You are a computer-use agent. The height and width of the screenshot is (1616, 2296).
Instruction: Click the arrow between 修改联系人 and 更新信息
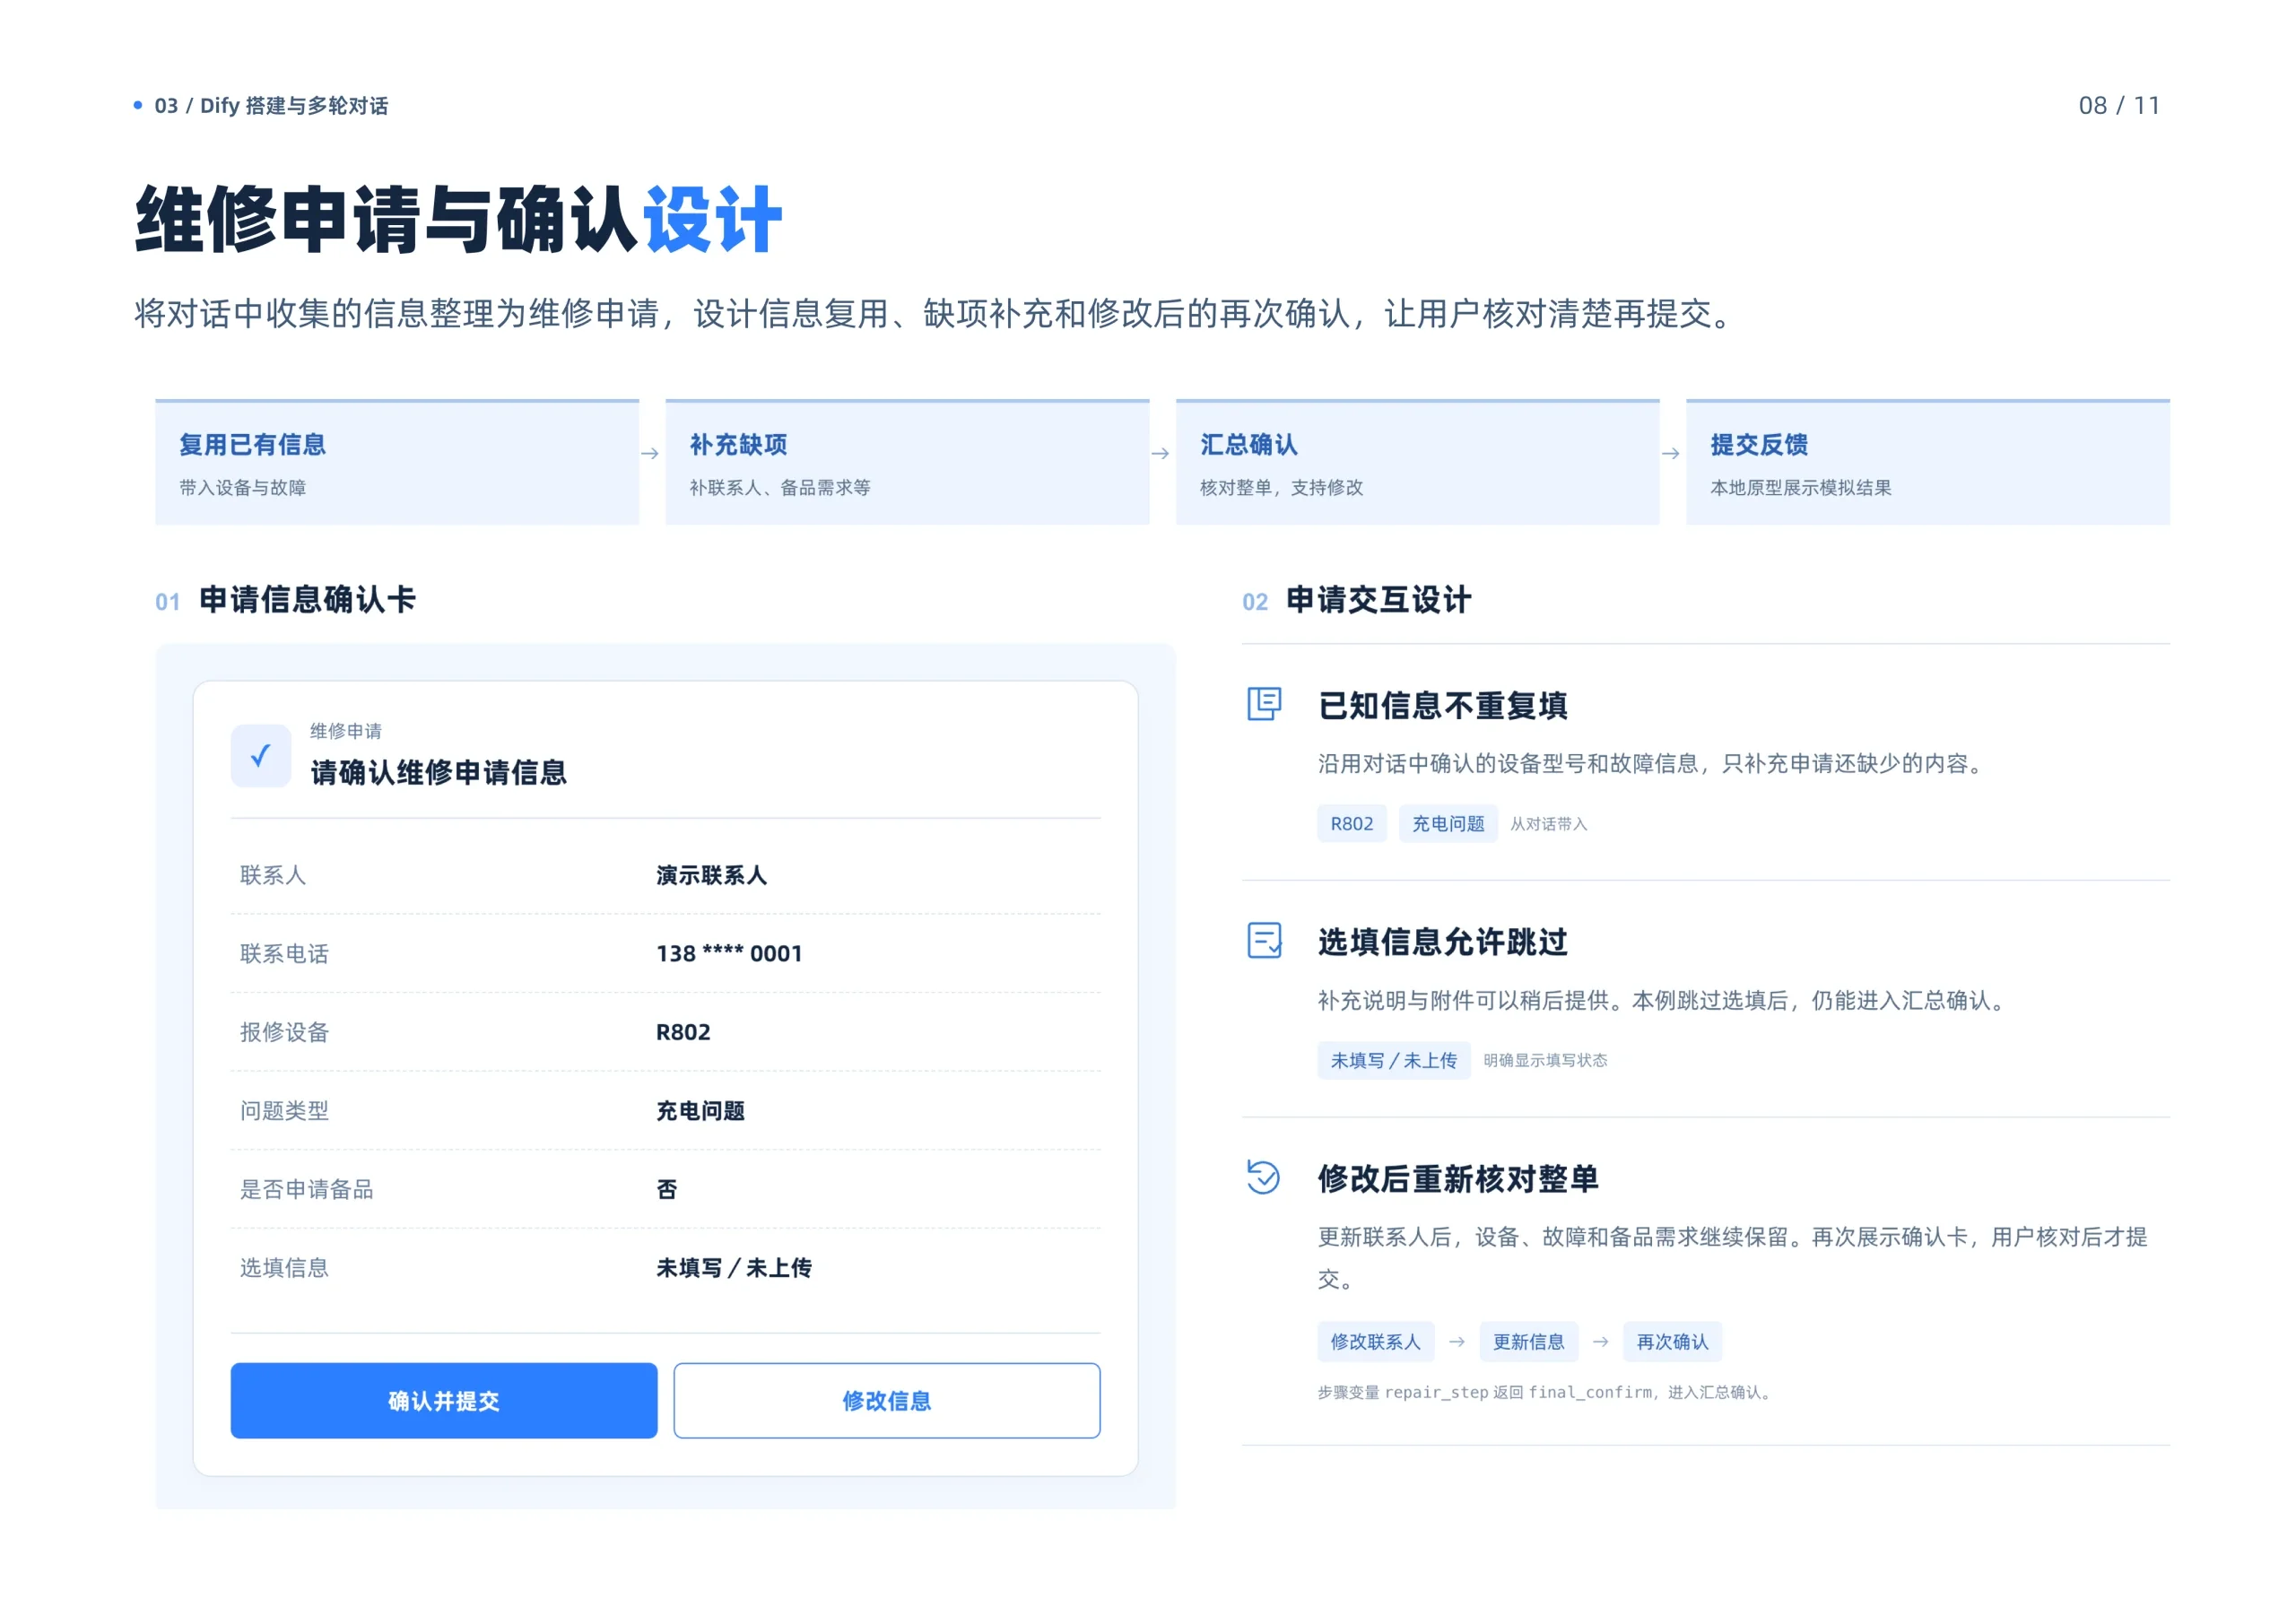point(1457,1341)
